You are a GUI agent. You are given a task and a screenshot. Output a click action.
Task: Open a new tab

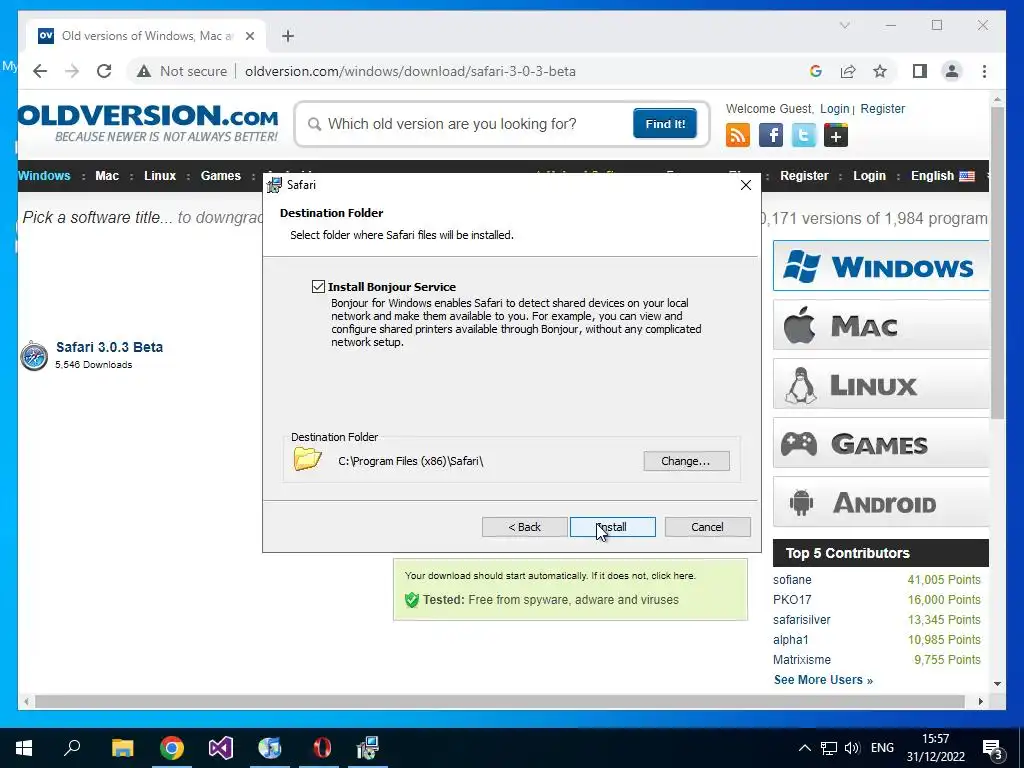[x=288, y=36]
